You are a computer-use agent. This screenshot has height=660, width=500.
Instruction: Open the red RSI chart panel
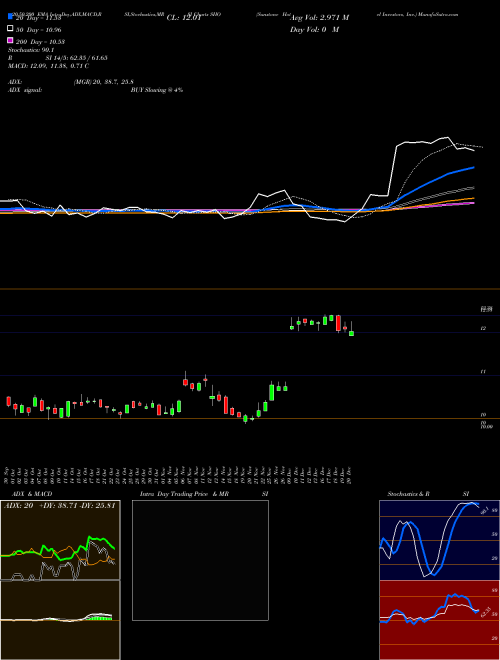pos(439,620)
